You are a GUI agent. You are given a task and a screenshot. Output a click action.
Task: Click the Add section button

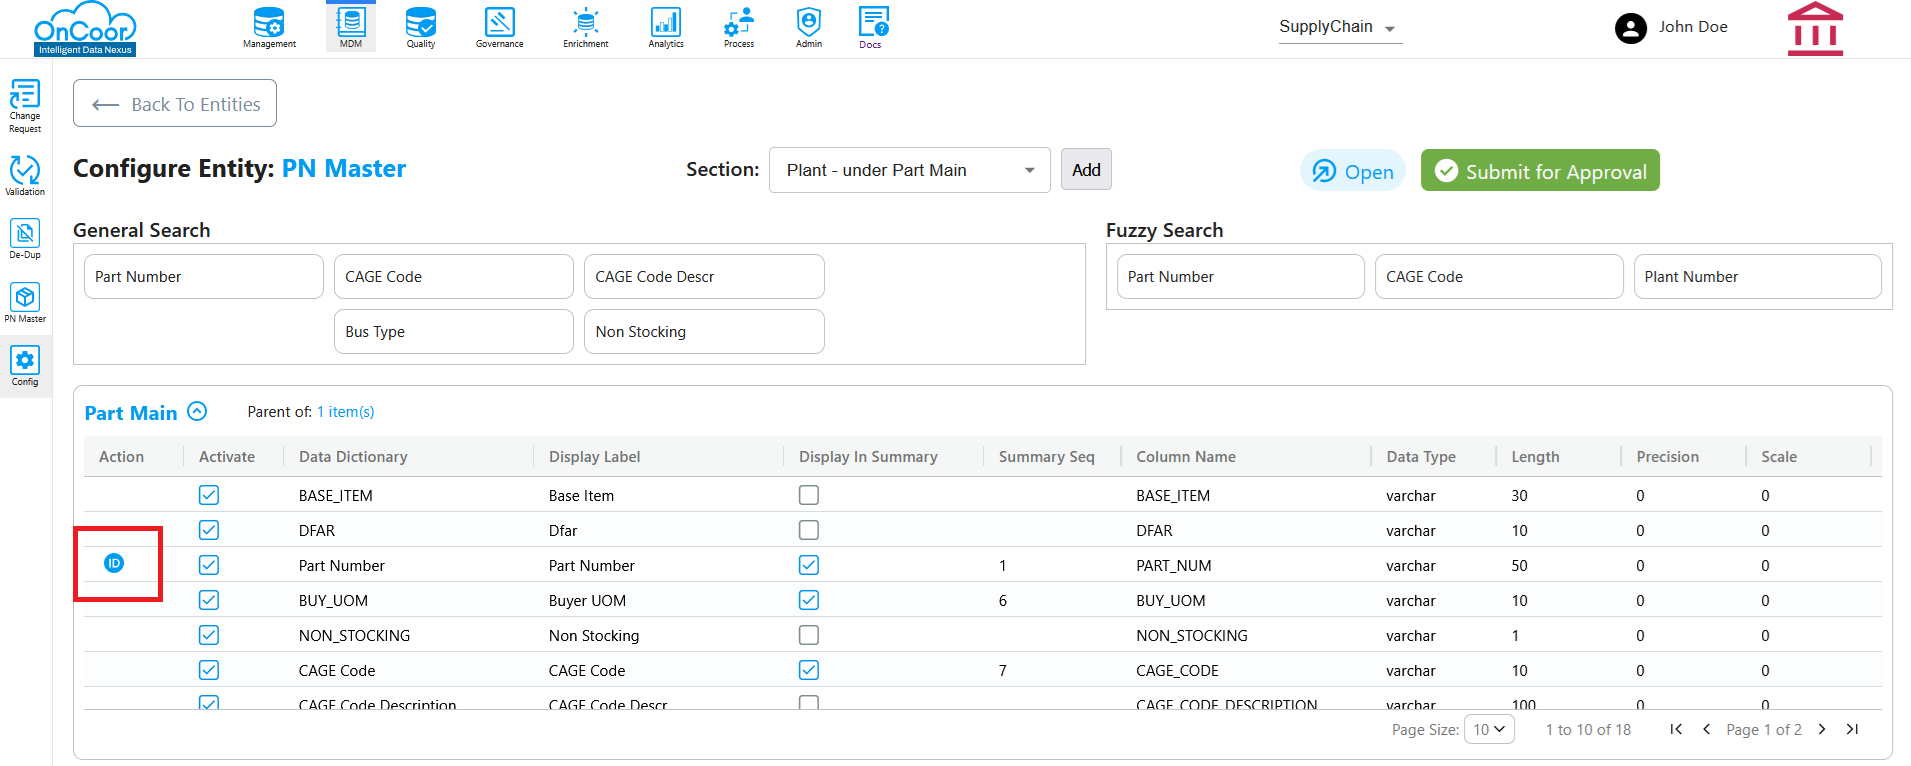coord(1086,170)
